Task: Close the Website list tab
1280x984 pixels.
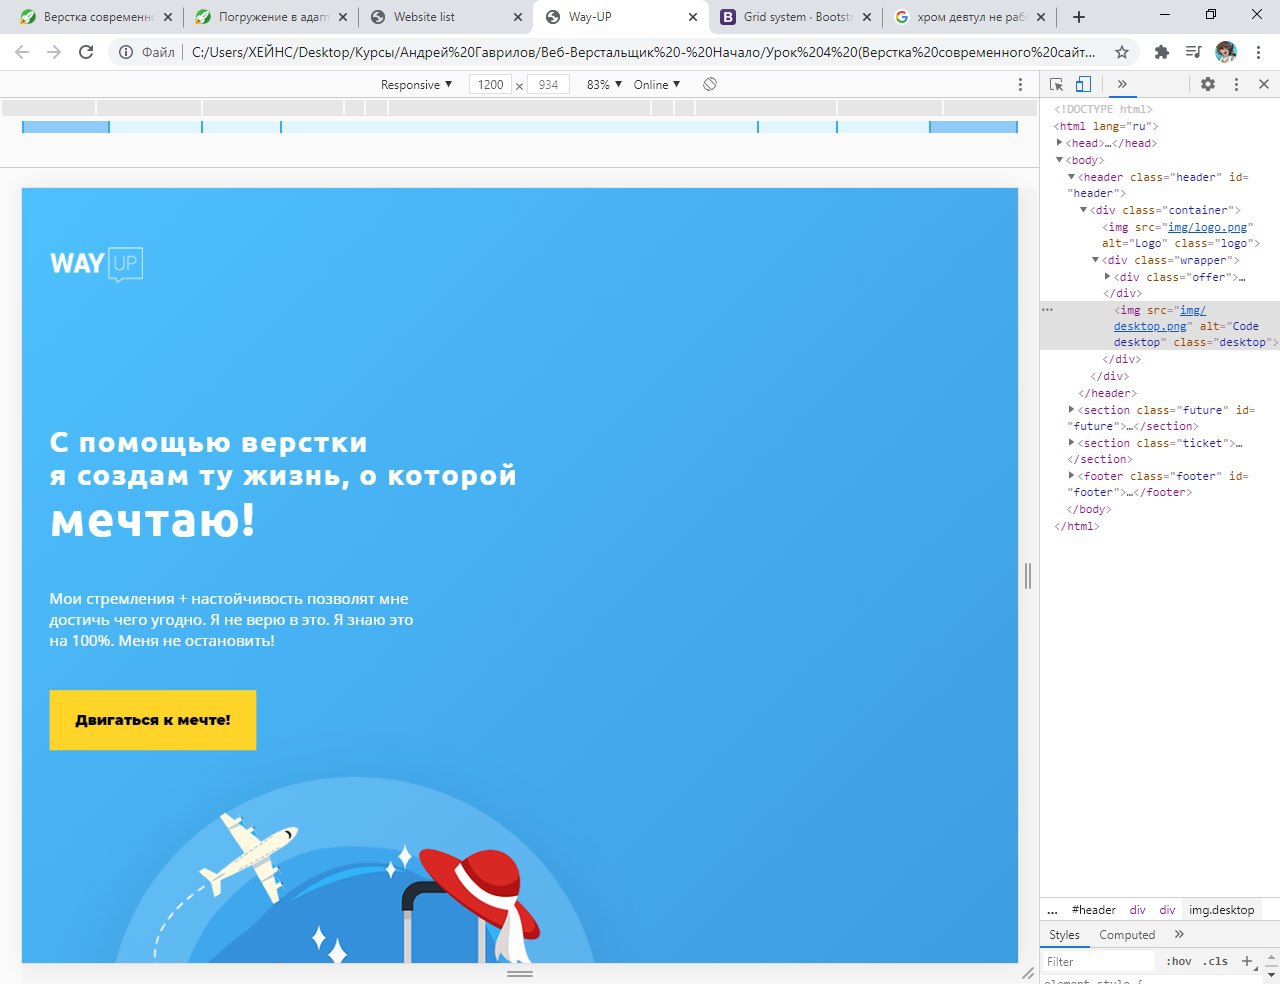Action: 518,17
